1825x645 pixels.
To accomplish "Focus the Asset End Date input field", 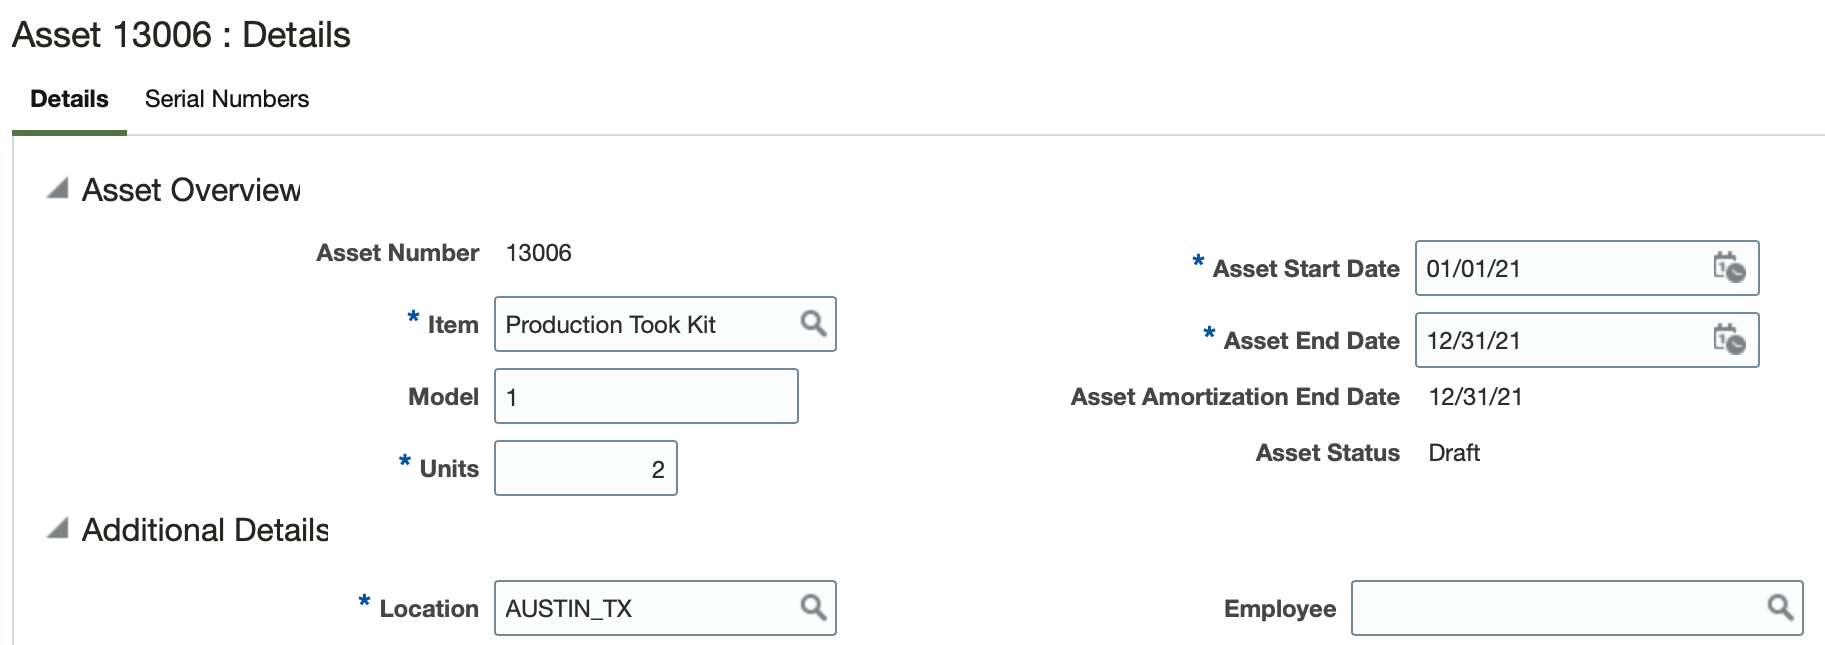I will pyautogui.click(x=1560, y=341).
